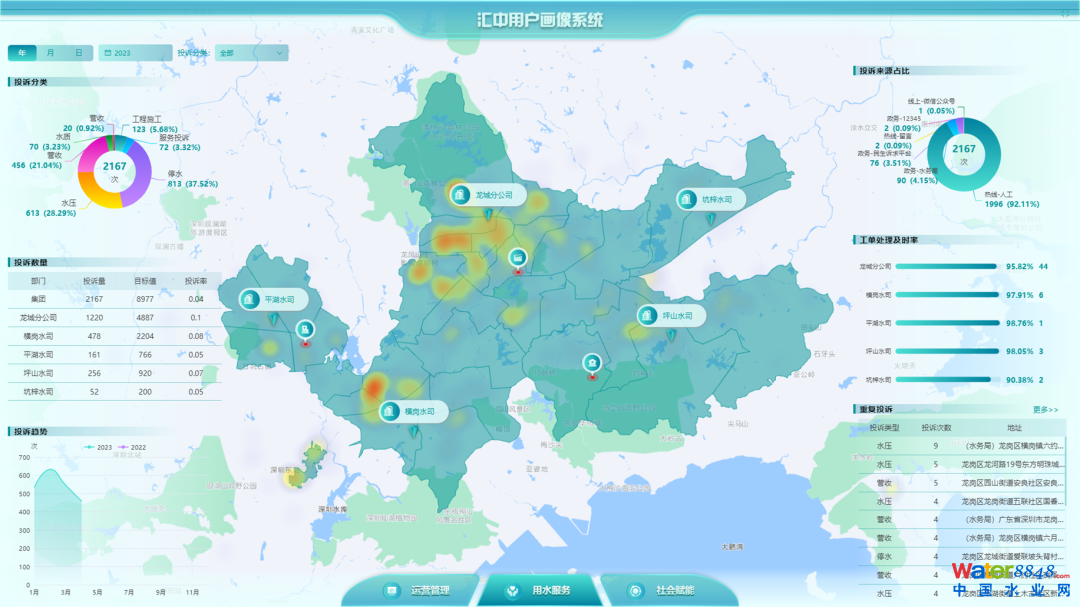Image resolution: width=1080 pixels, height=607 pixels.
Task: Open the 2023 year picker
Action: (135, 53)
